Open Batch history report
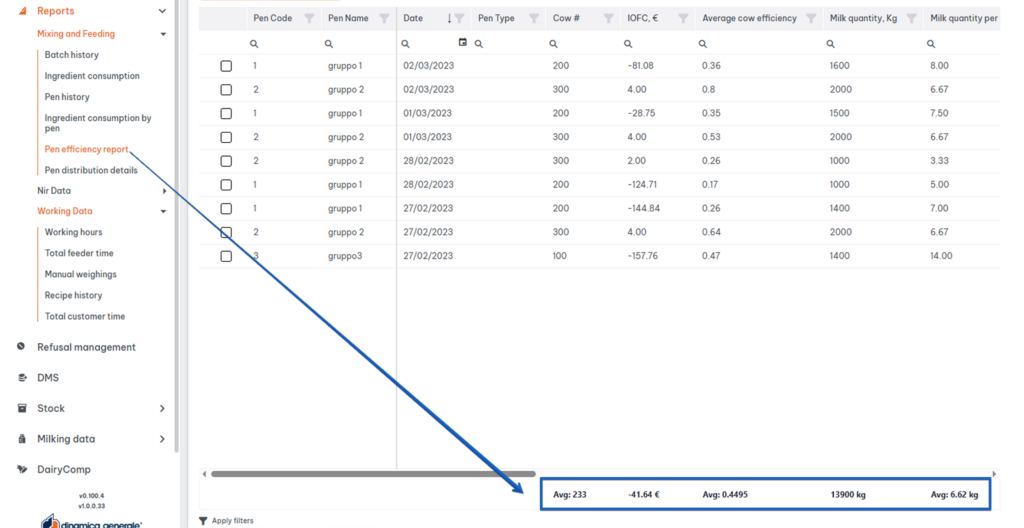 71,55
